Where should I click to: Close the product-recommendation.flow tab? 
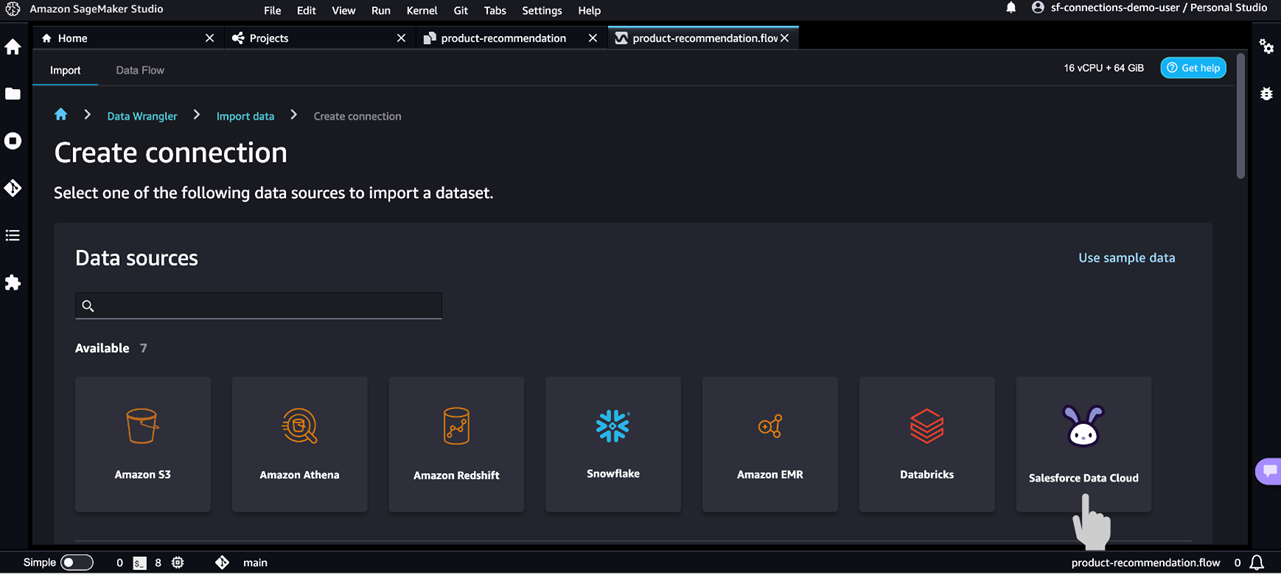coord(785,38)
